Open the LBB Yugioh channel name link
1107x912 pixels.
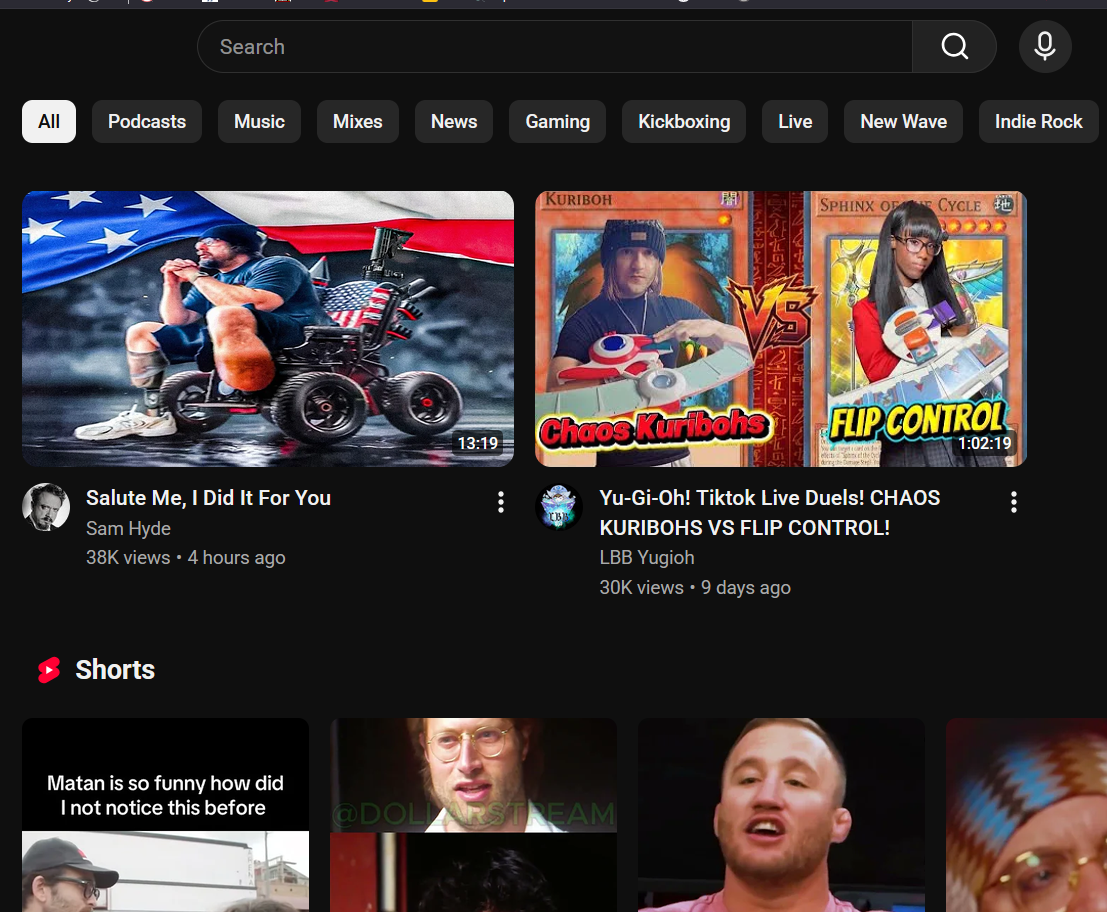(647, 558)
